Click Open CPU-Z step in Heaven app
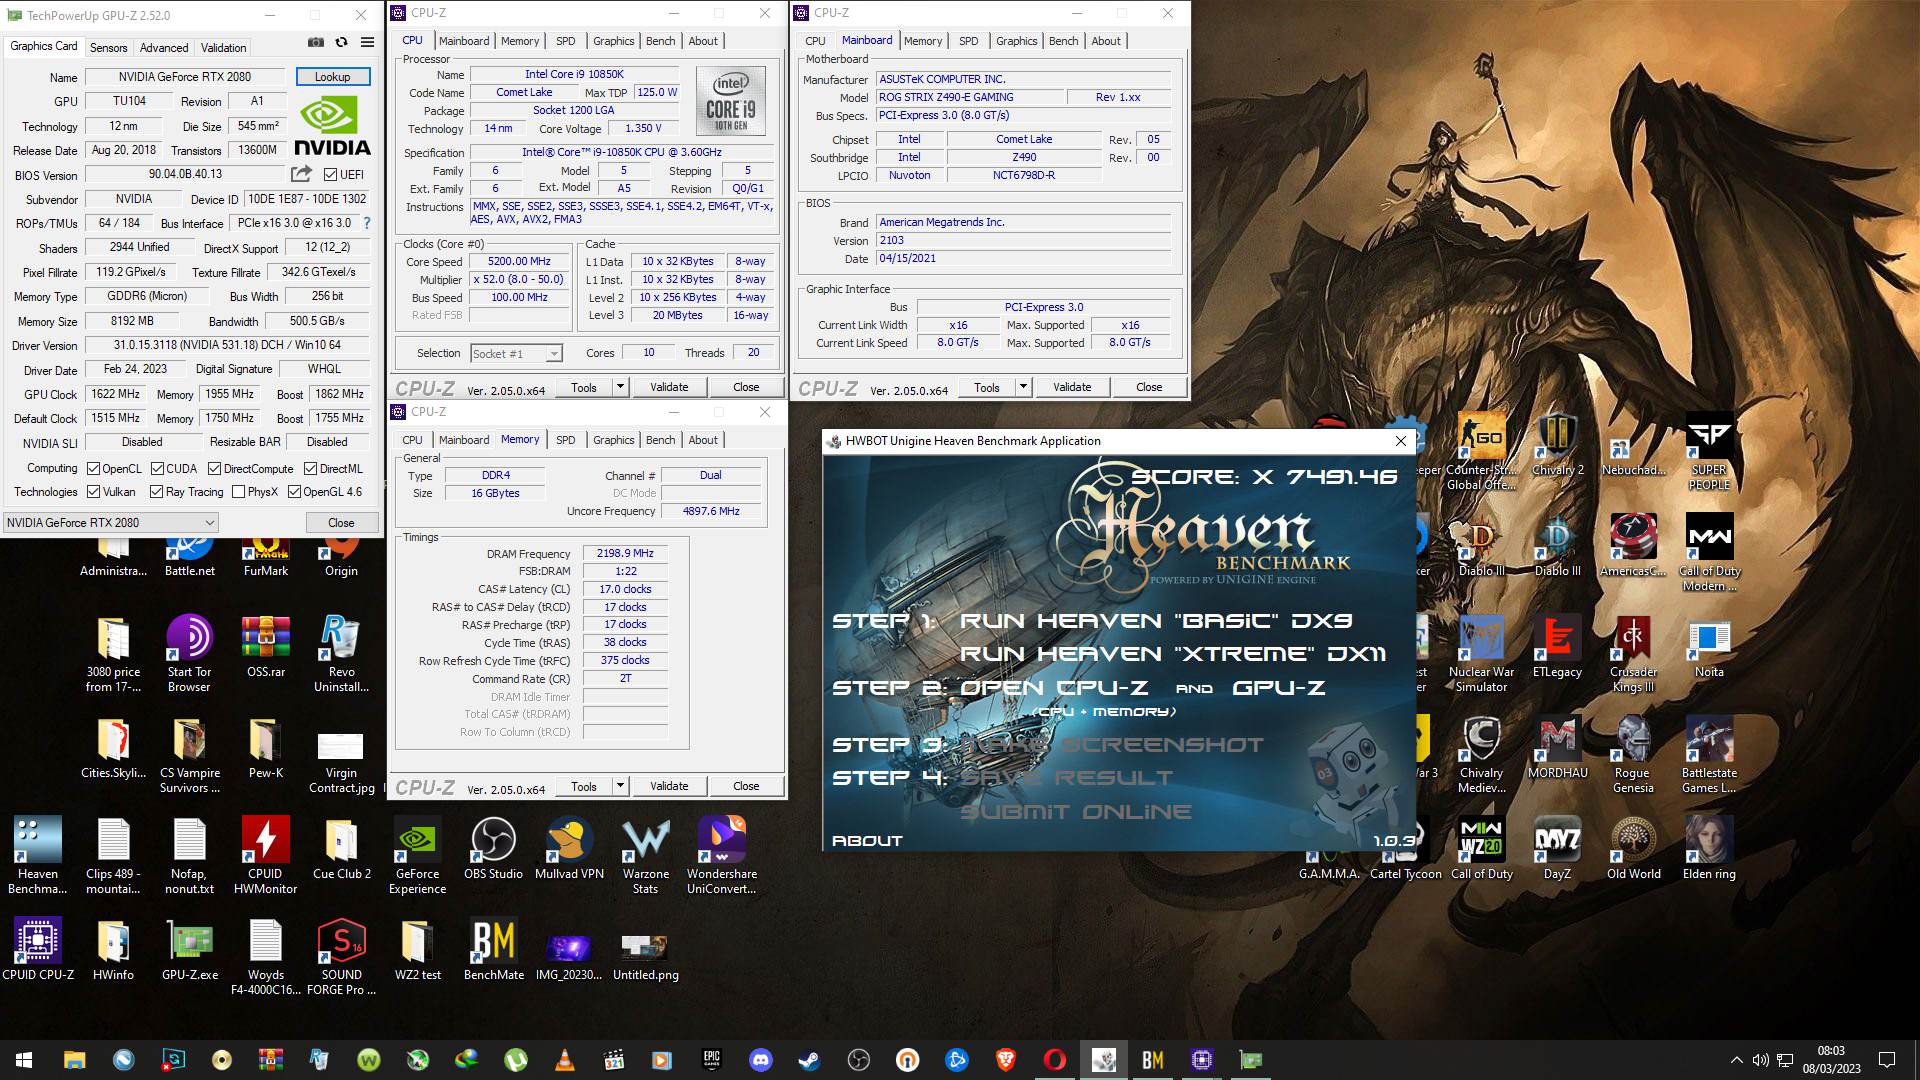The height and width of the screenshot is (1080, 1920). coord(1054,688)
